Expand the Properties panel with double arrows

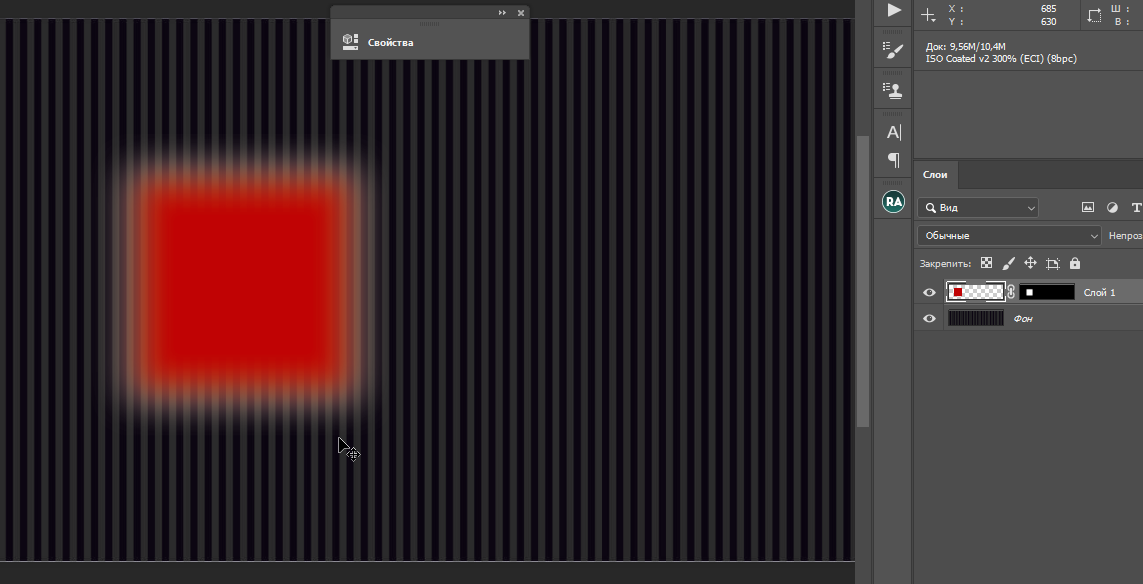pyautogui.click(x=502, y=12)
